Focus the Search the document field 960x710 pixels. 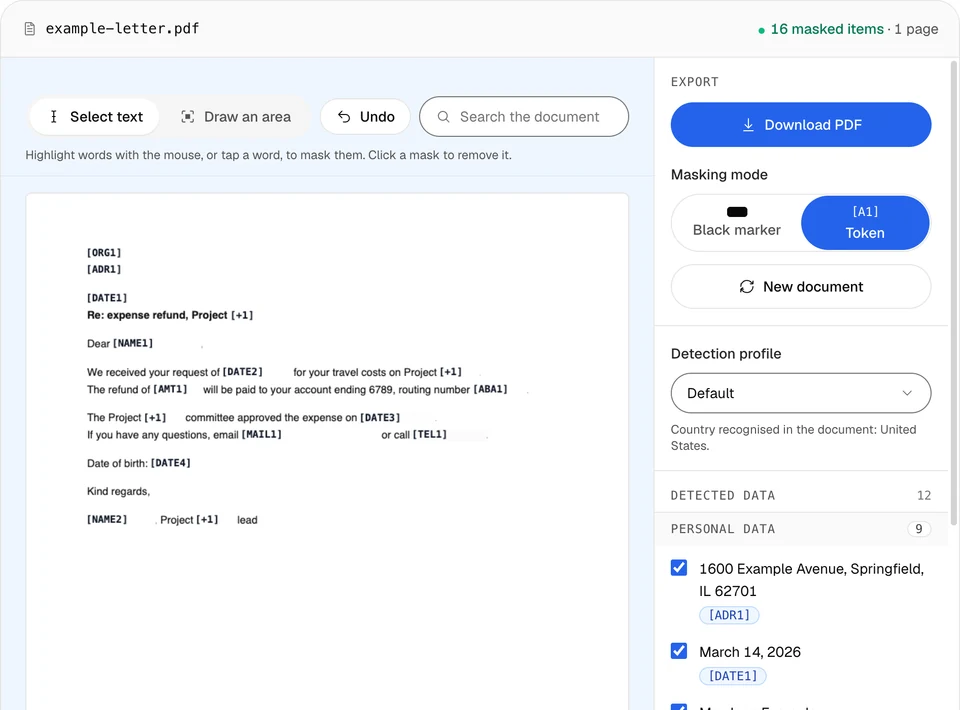[x=524, y=116]
